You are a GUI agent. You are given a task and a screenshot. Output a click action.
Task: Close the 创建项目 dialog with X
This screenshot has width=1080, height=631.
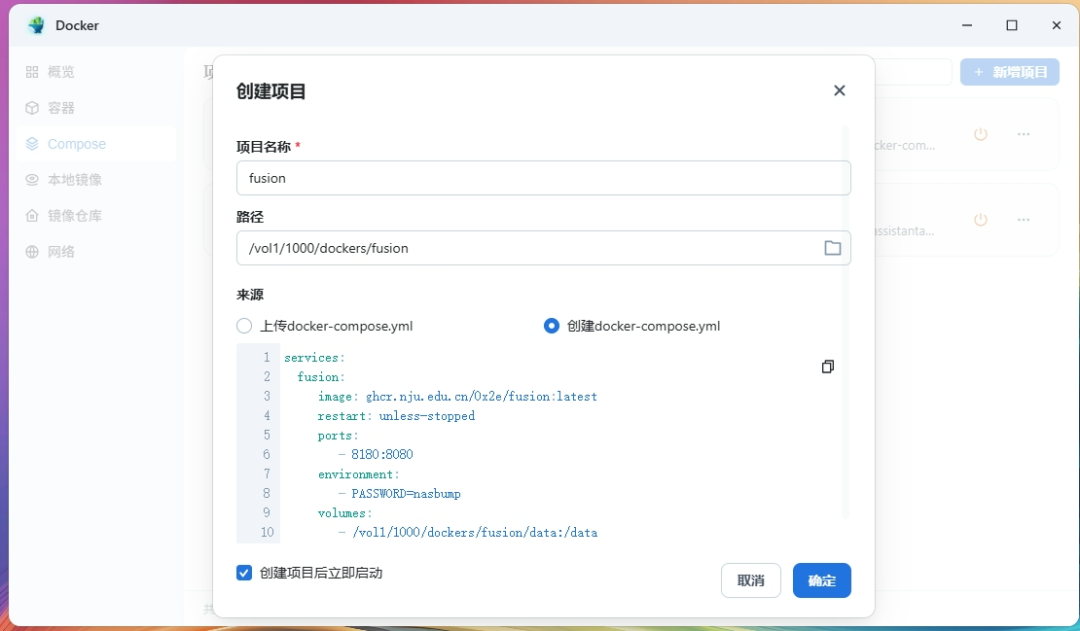pos(839,90)
